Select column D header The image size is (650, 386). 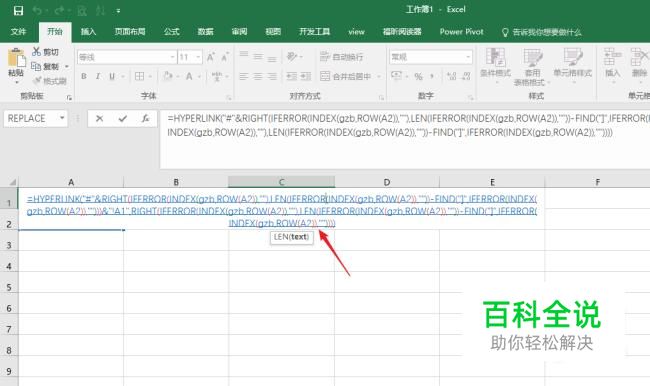tap(387, 182)
